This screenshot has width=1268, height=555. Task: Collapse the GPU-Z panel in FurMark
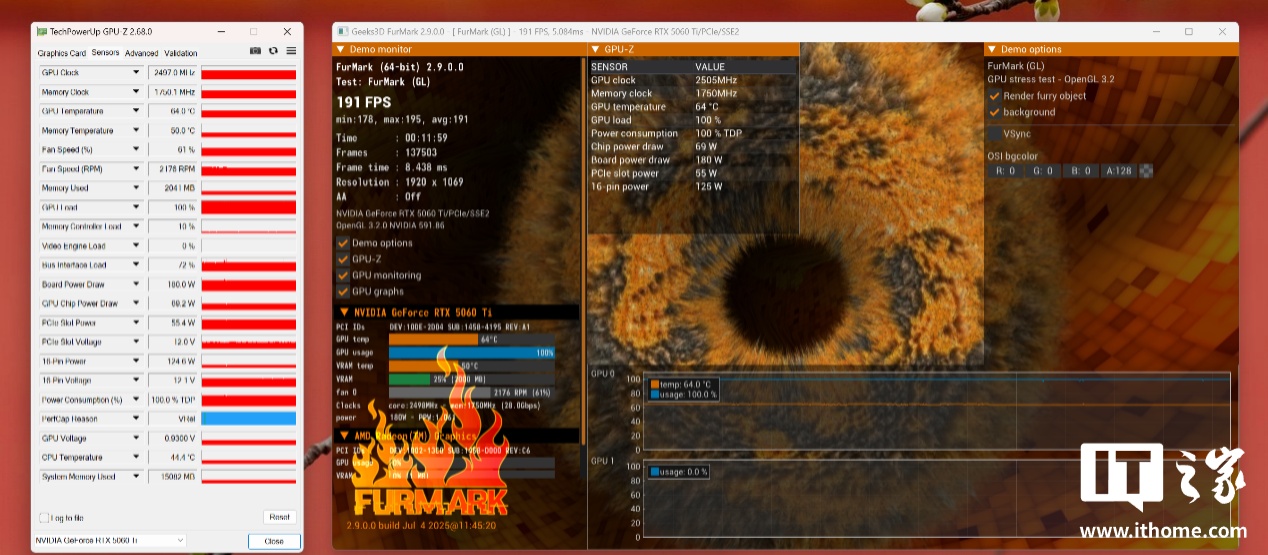click(x=596, y=49)
